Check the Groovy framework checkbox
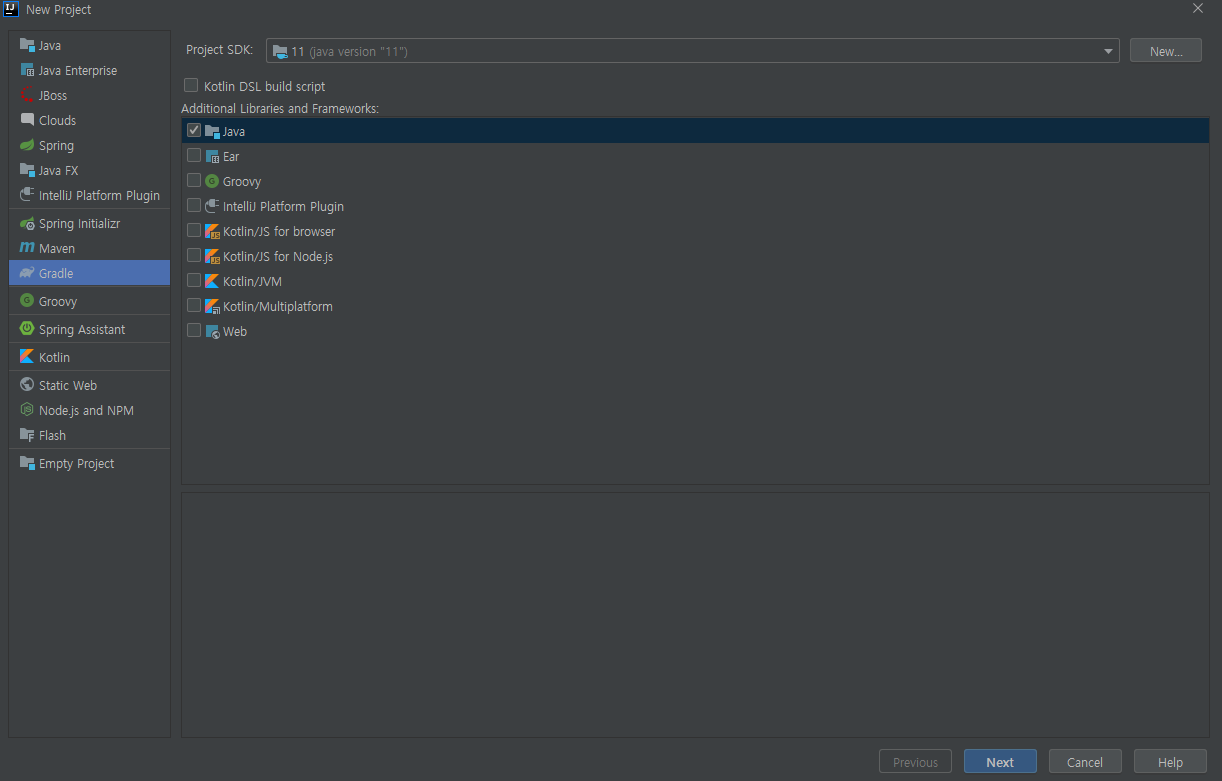This screenshot has width=1222, height=781. click(x=194, y=180)
